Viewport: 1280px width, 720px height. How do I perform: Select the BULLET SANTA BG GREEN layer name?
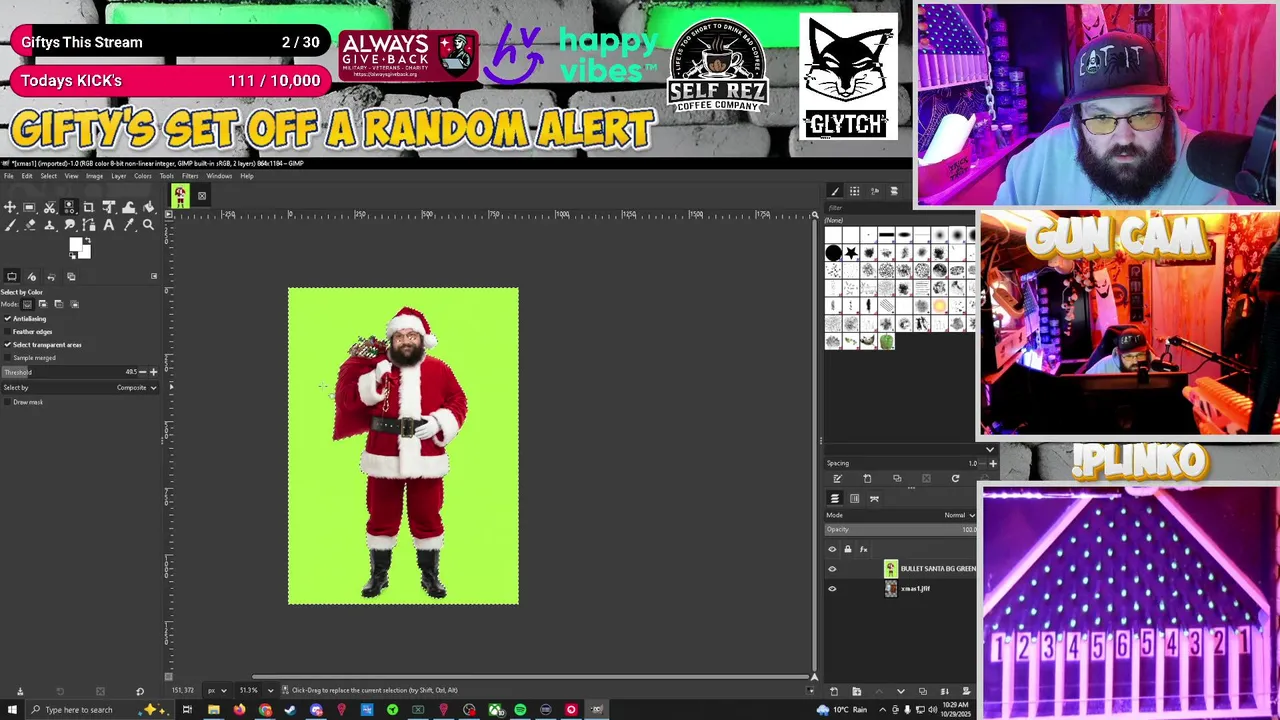(x=938, y=569)
